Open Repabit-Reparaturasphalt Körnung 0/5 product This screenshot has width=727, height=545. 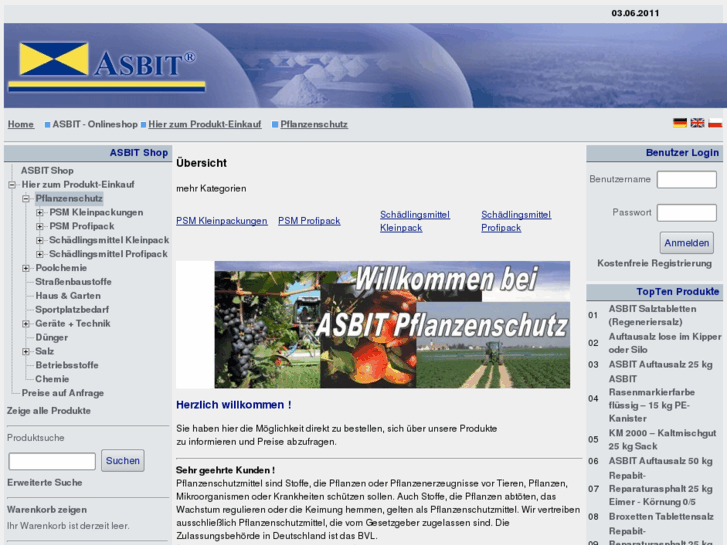[x=660, y=489]
